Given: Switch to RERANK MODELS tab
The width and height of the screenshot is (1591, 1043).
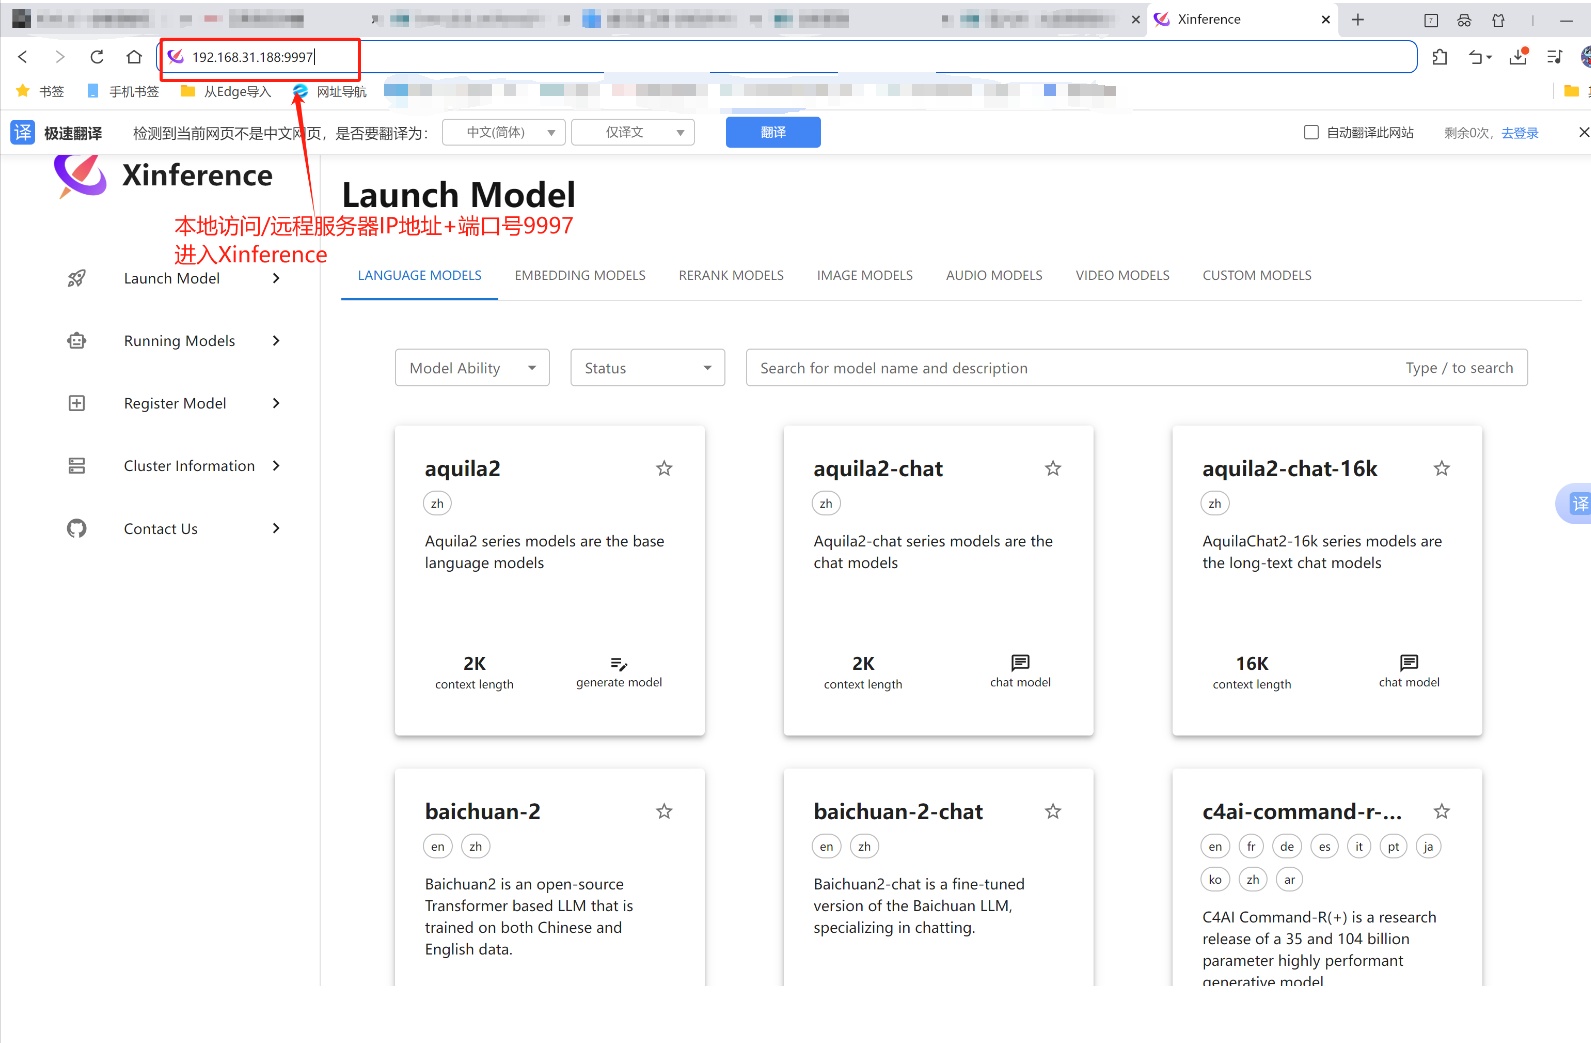Looking at the screenshot, I should pos(731,275).
